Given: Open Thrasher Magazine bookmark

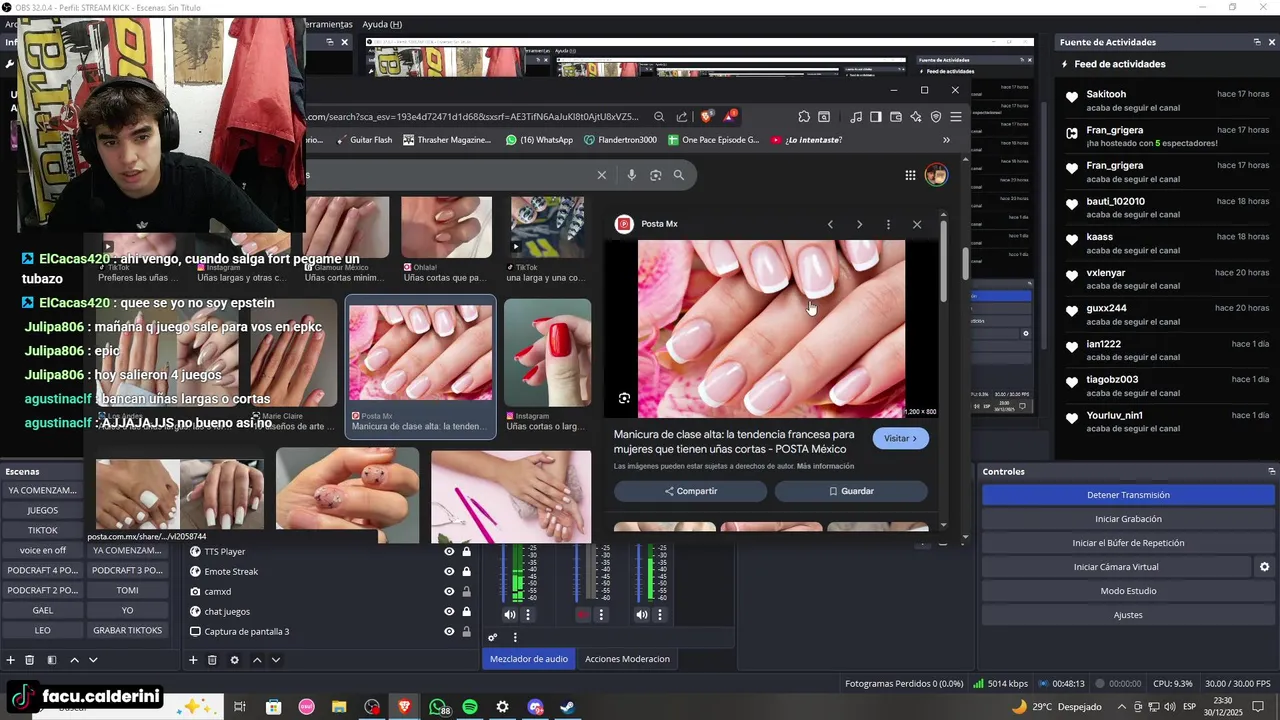Looking at the screenshot, I should tap(447, 140).
